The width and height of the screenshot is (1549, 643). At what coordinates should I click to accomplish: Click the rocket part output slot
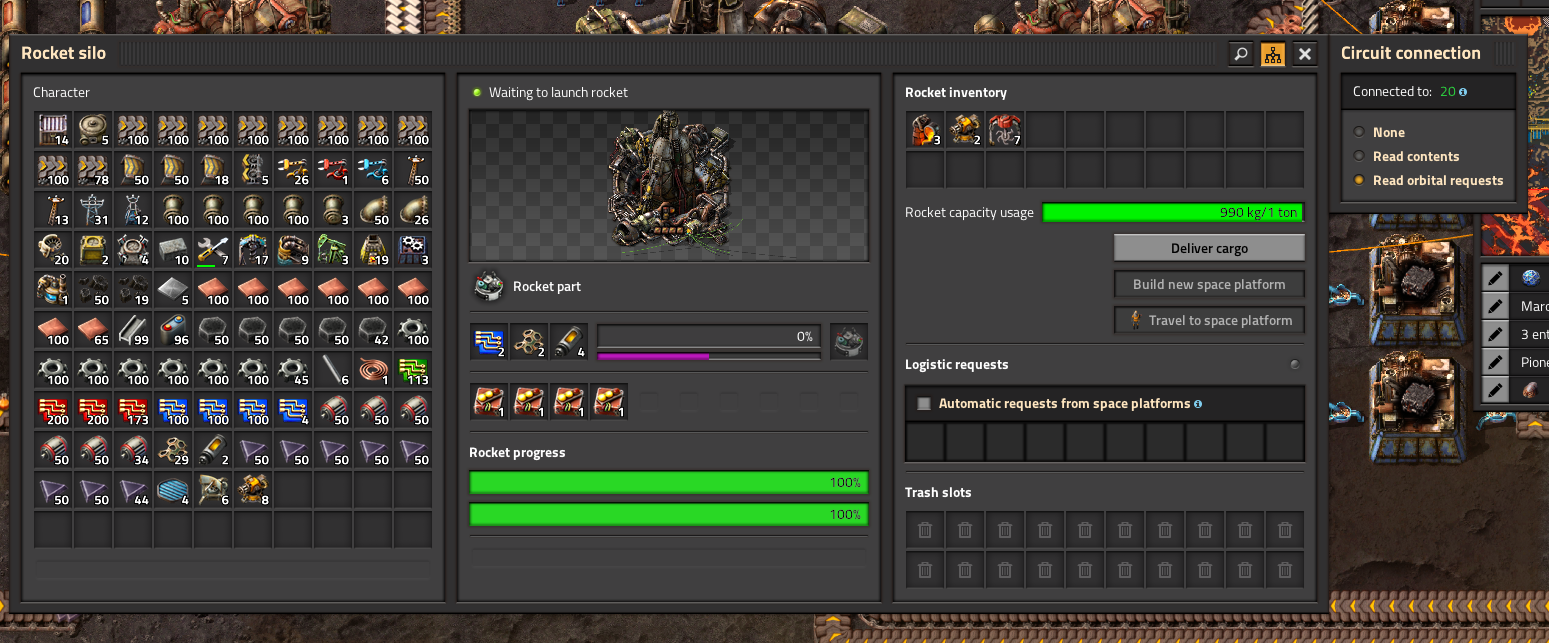(849, 341)
